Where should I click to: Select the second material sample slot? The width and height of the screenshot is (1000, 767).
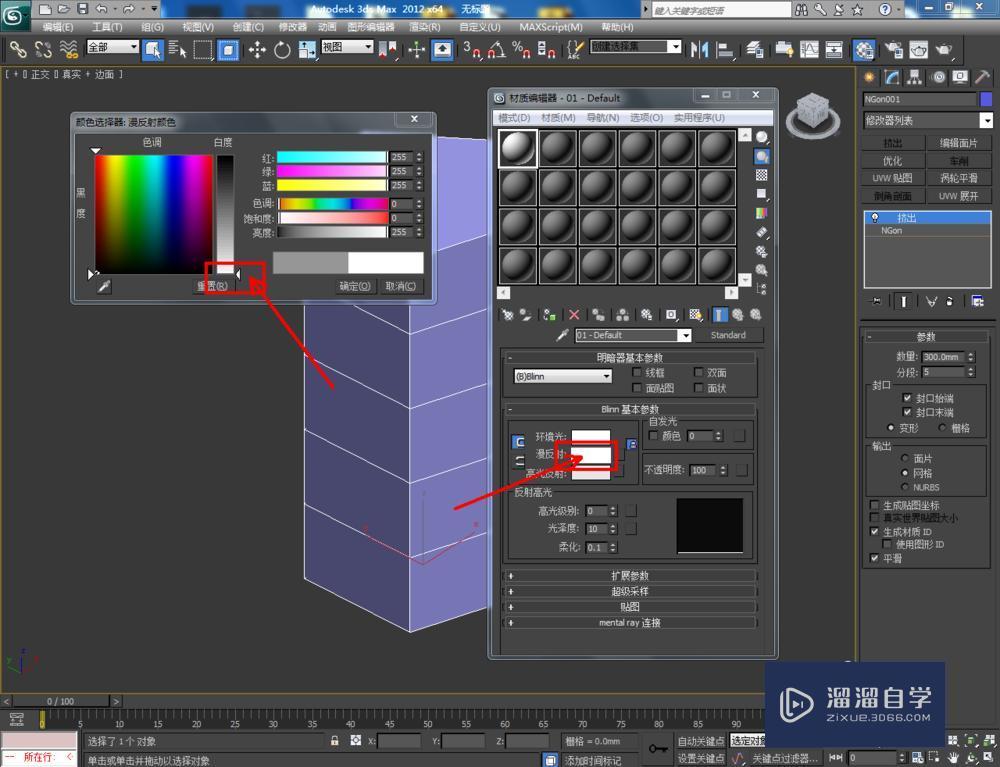(x=557, y=149)
